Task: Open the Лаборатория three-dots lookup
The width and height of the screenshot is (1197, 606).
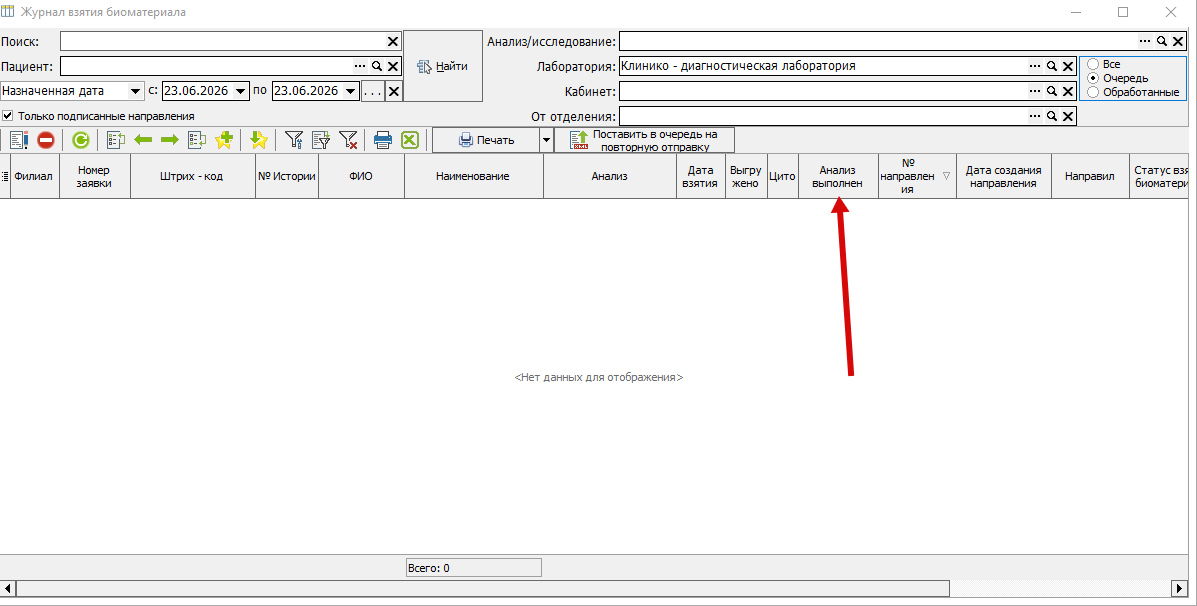Action: tap(1035, 66)
